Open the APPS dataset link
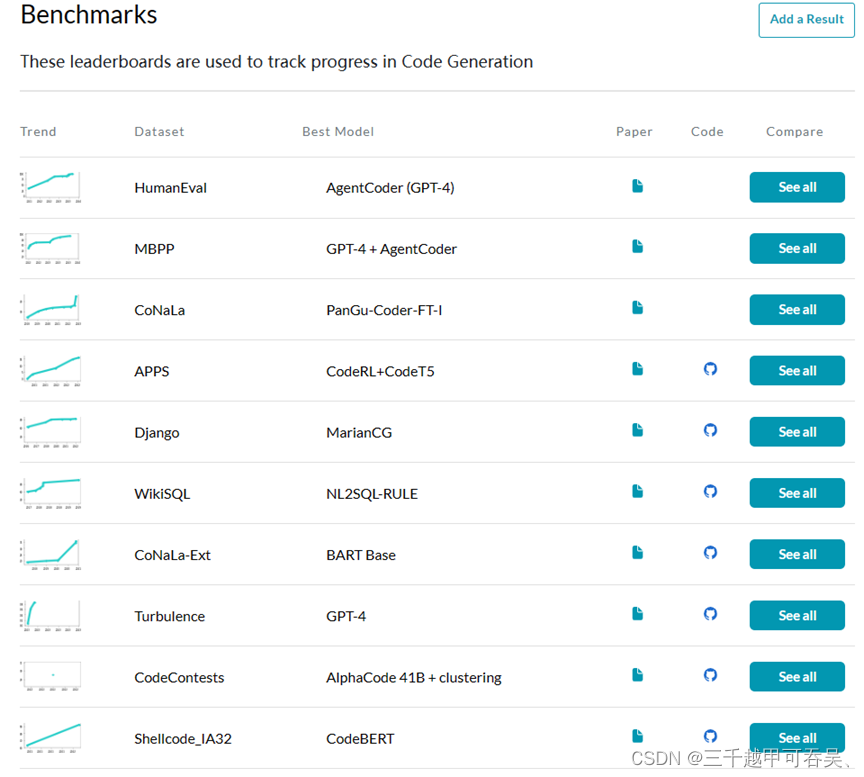 pyautogui.click(x=152, y=371)
